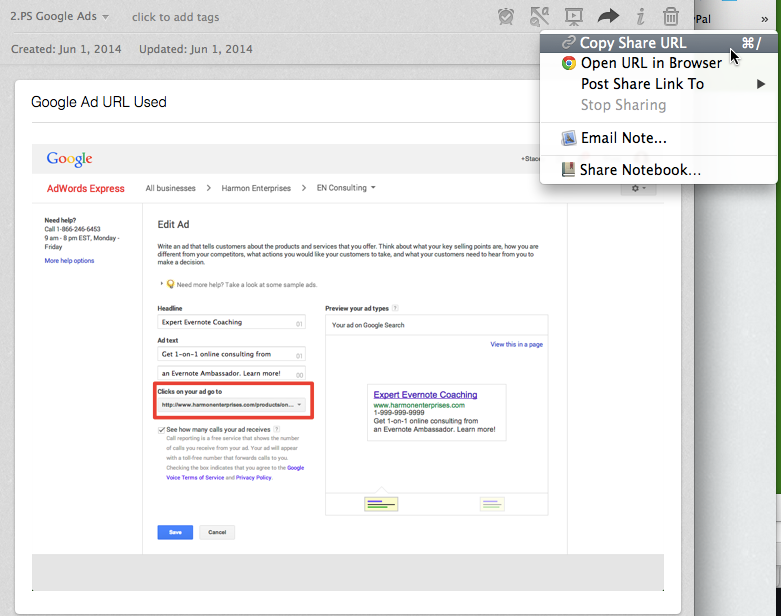Click the 'click to add tags' field
This screenshot has height=616, width=781.
tap(175, 17)
